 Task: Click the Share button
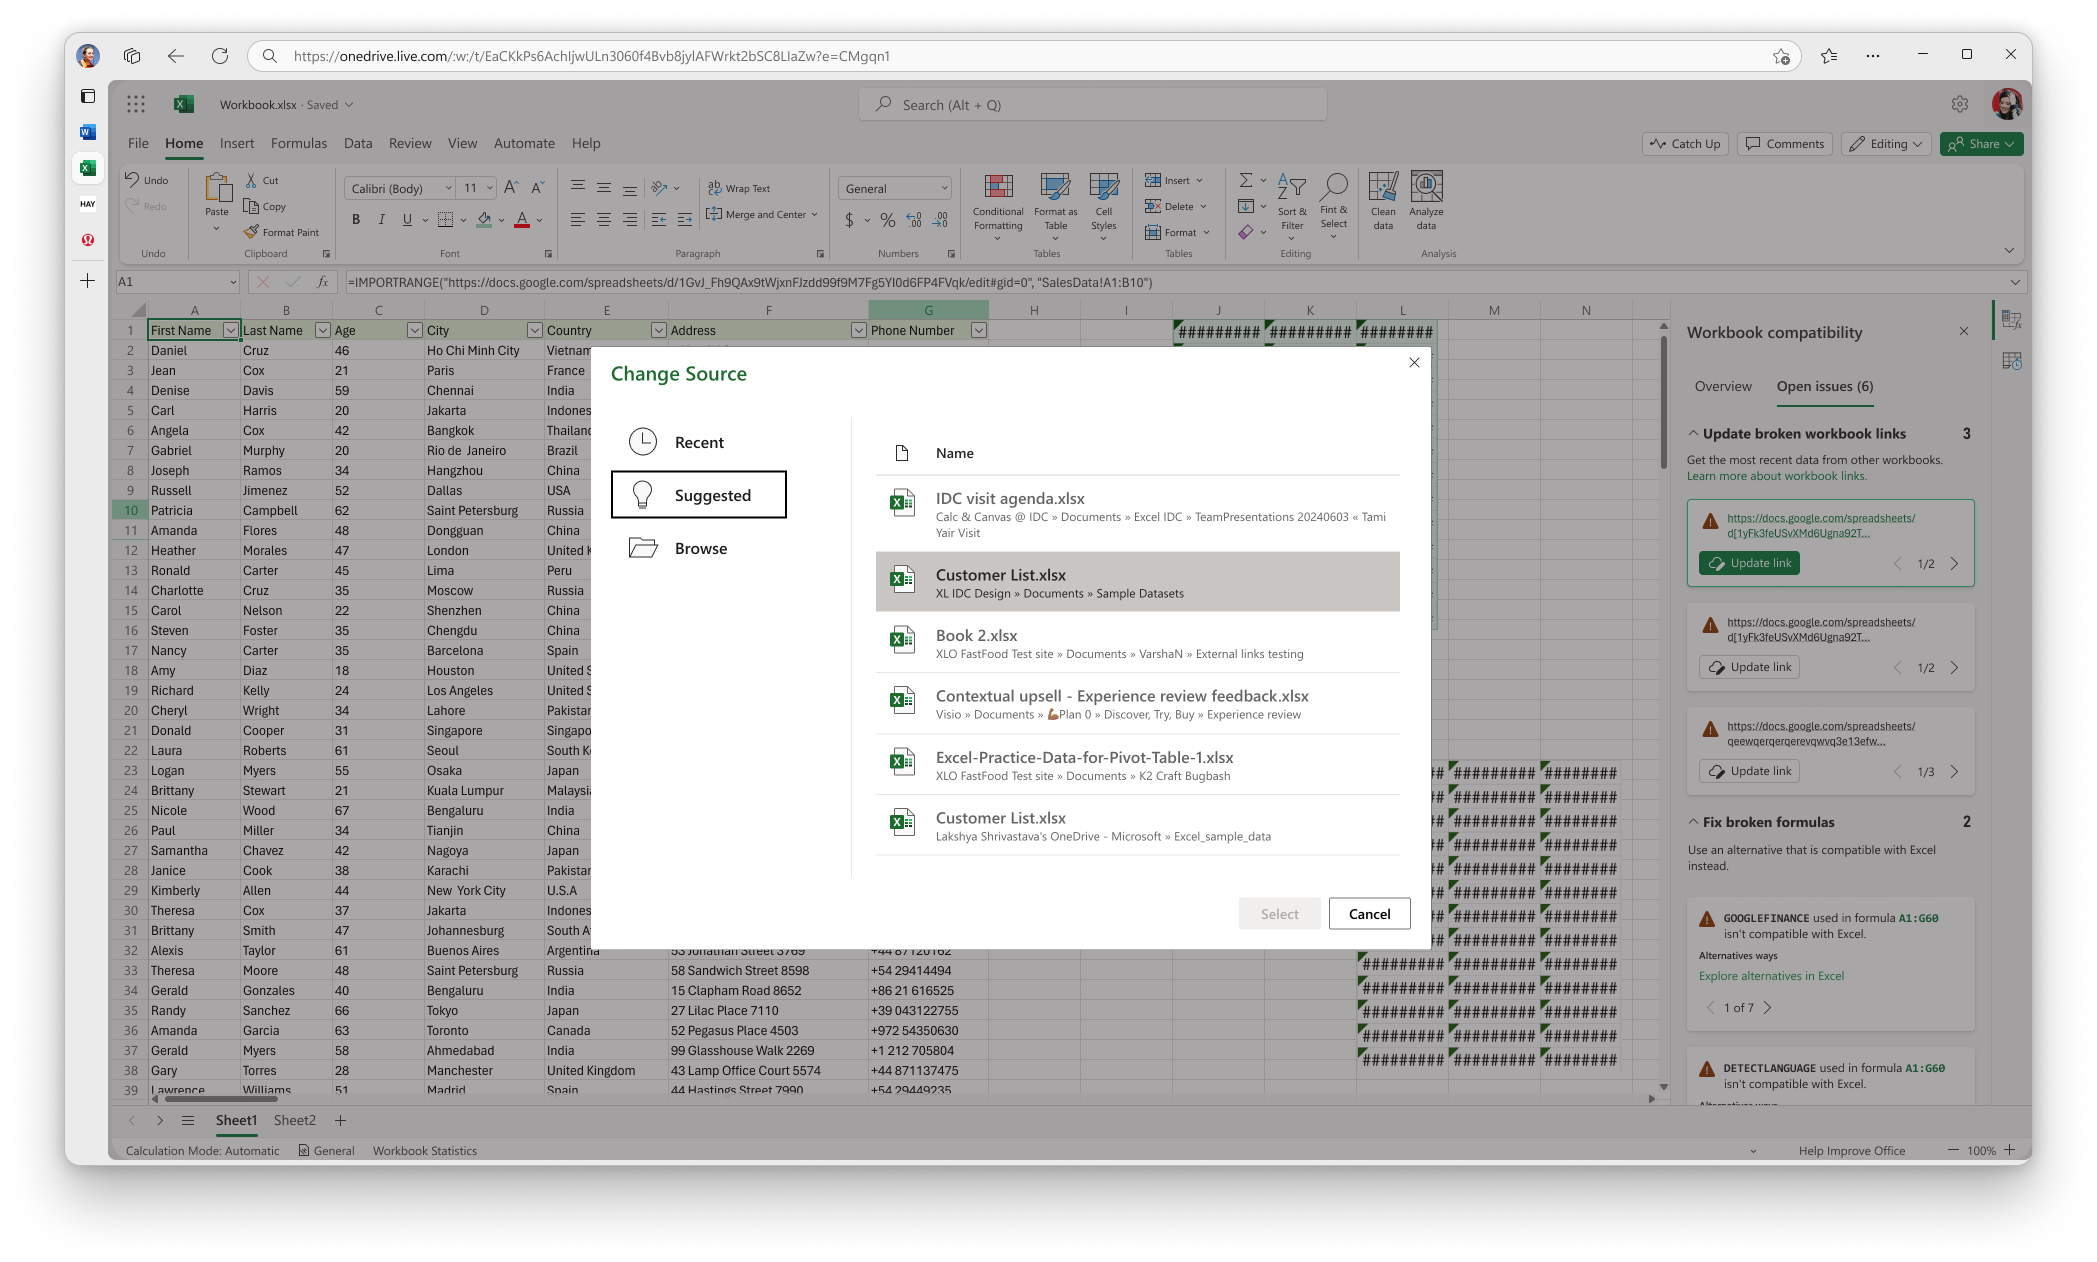coord(1981,144)
